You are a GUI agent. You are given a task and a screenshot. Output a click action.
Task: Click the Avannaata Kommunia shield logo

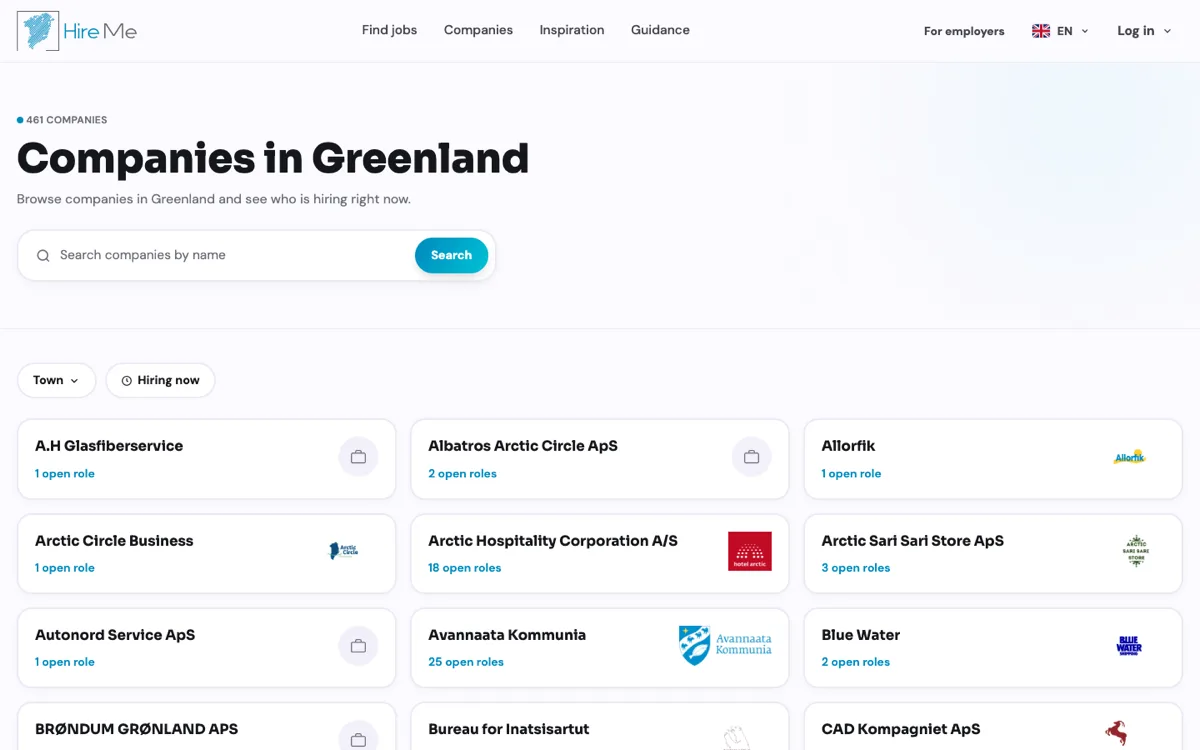click(725, 645)
